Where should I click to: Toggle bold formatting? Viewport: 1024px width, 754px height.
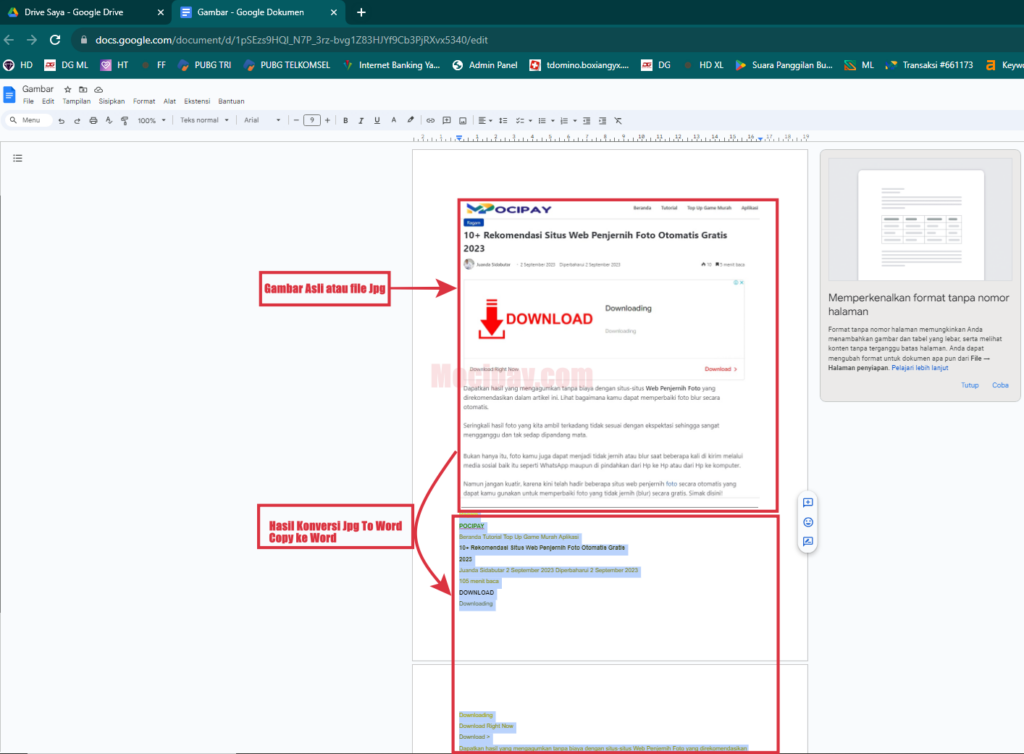click(345, 120)
